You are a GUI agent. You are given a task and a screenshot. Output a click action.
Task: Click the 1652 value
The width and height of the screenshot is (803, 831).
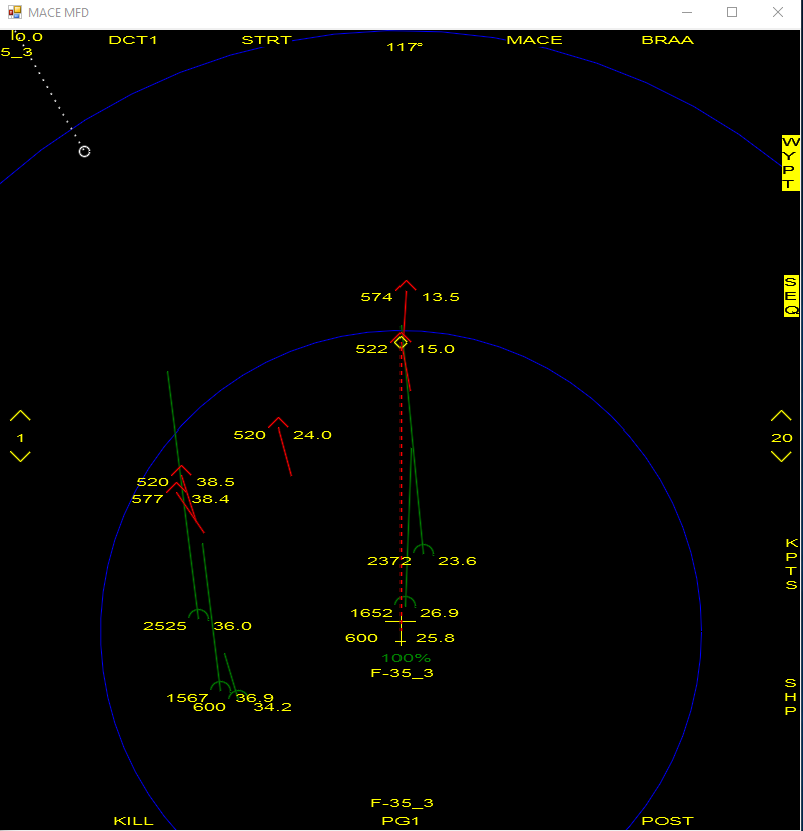tap(372, 613)
